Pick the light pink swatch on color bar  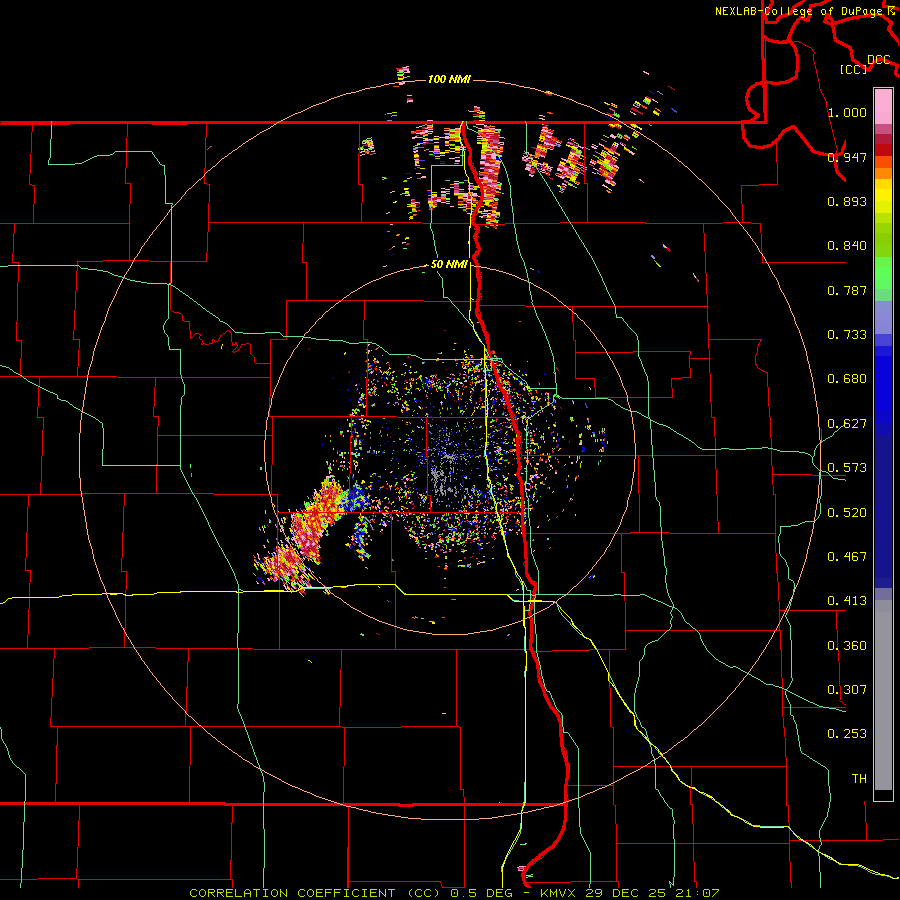point(883,106)
